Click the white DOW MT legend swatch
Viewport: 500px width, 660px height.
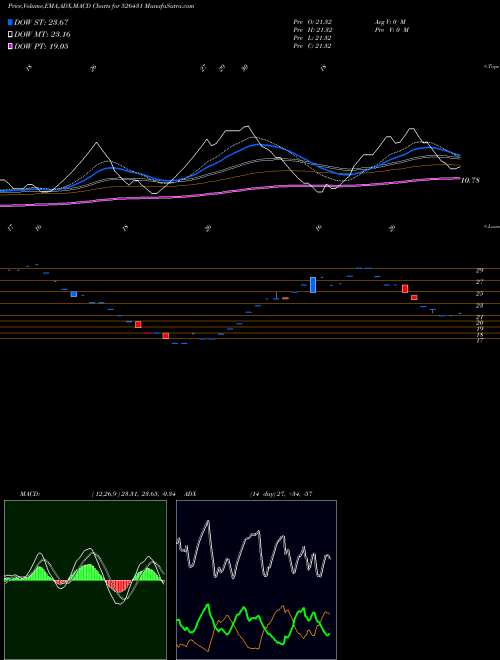10,35
